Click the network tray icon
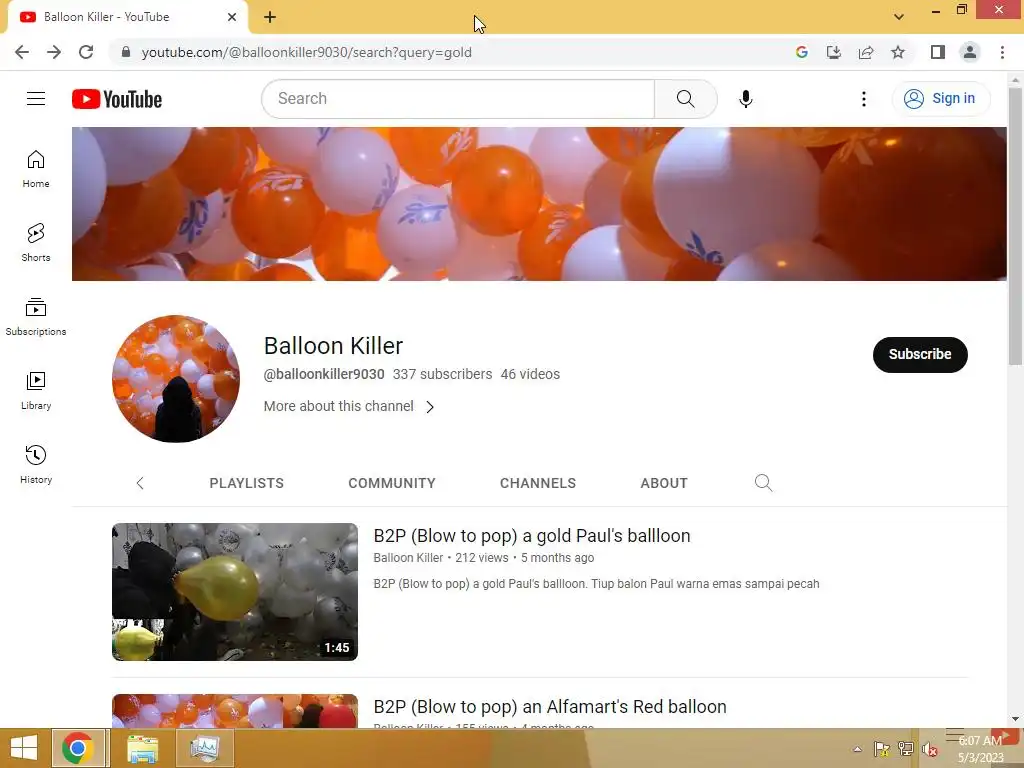The height and width of the screenshot is (768, 1024). coord(906,749)
